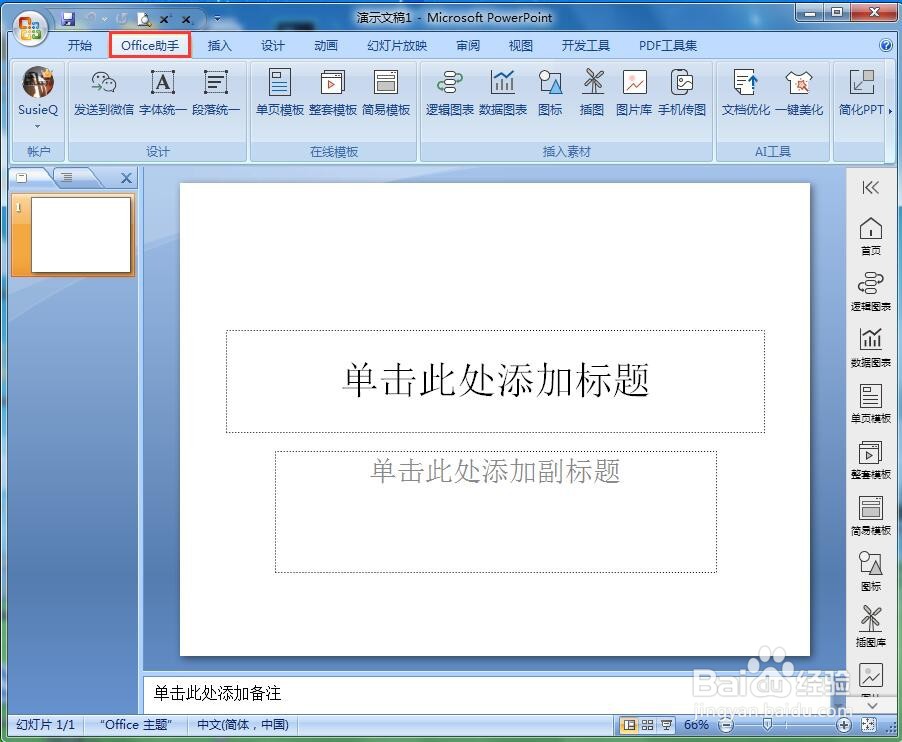Run 一键美化 one-click beautify
Screen dimensions: 902x742
[x=800, y=95]
